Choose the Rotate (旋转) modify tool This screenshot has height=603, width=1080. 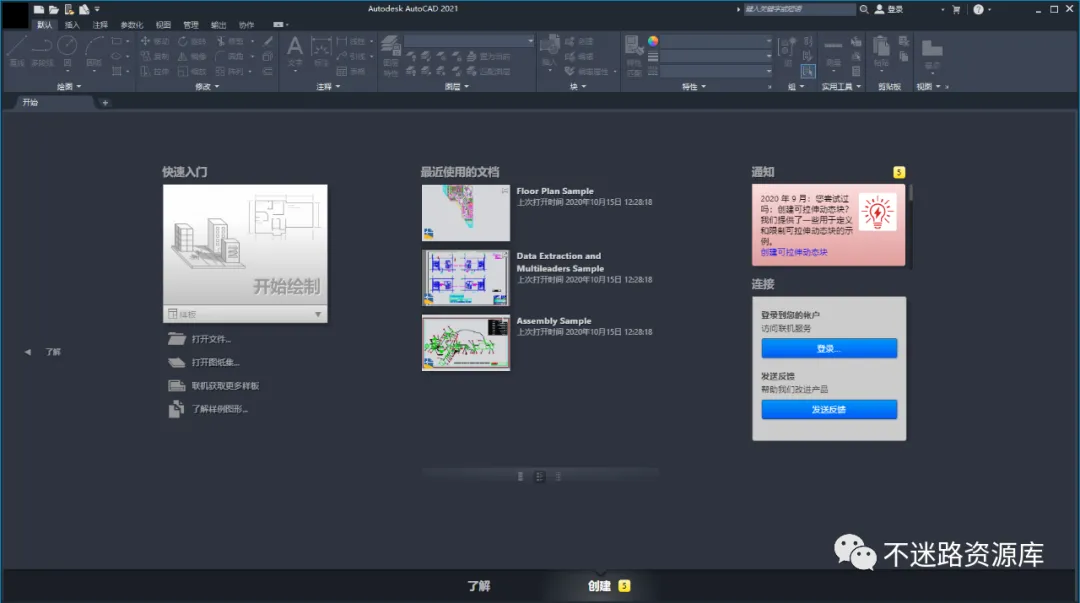point(192,41)
